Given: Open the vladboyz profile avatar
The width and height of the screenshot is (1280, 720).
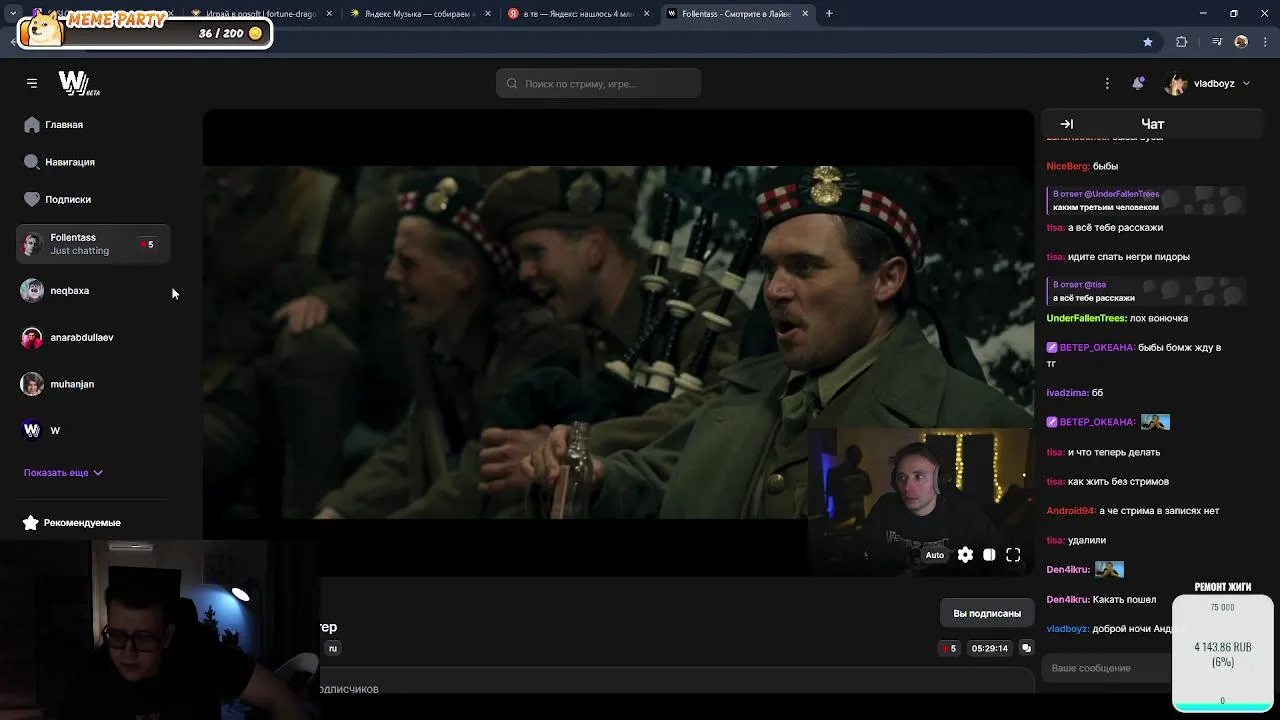Looking at the screenshot, I should tap(1176, 83).
